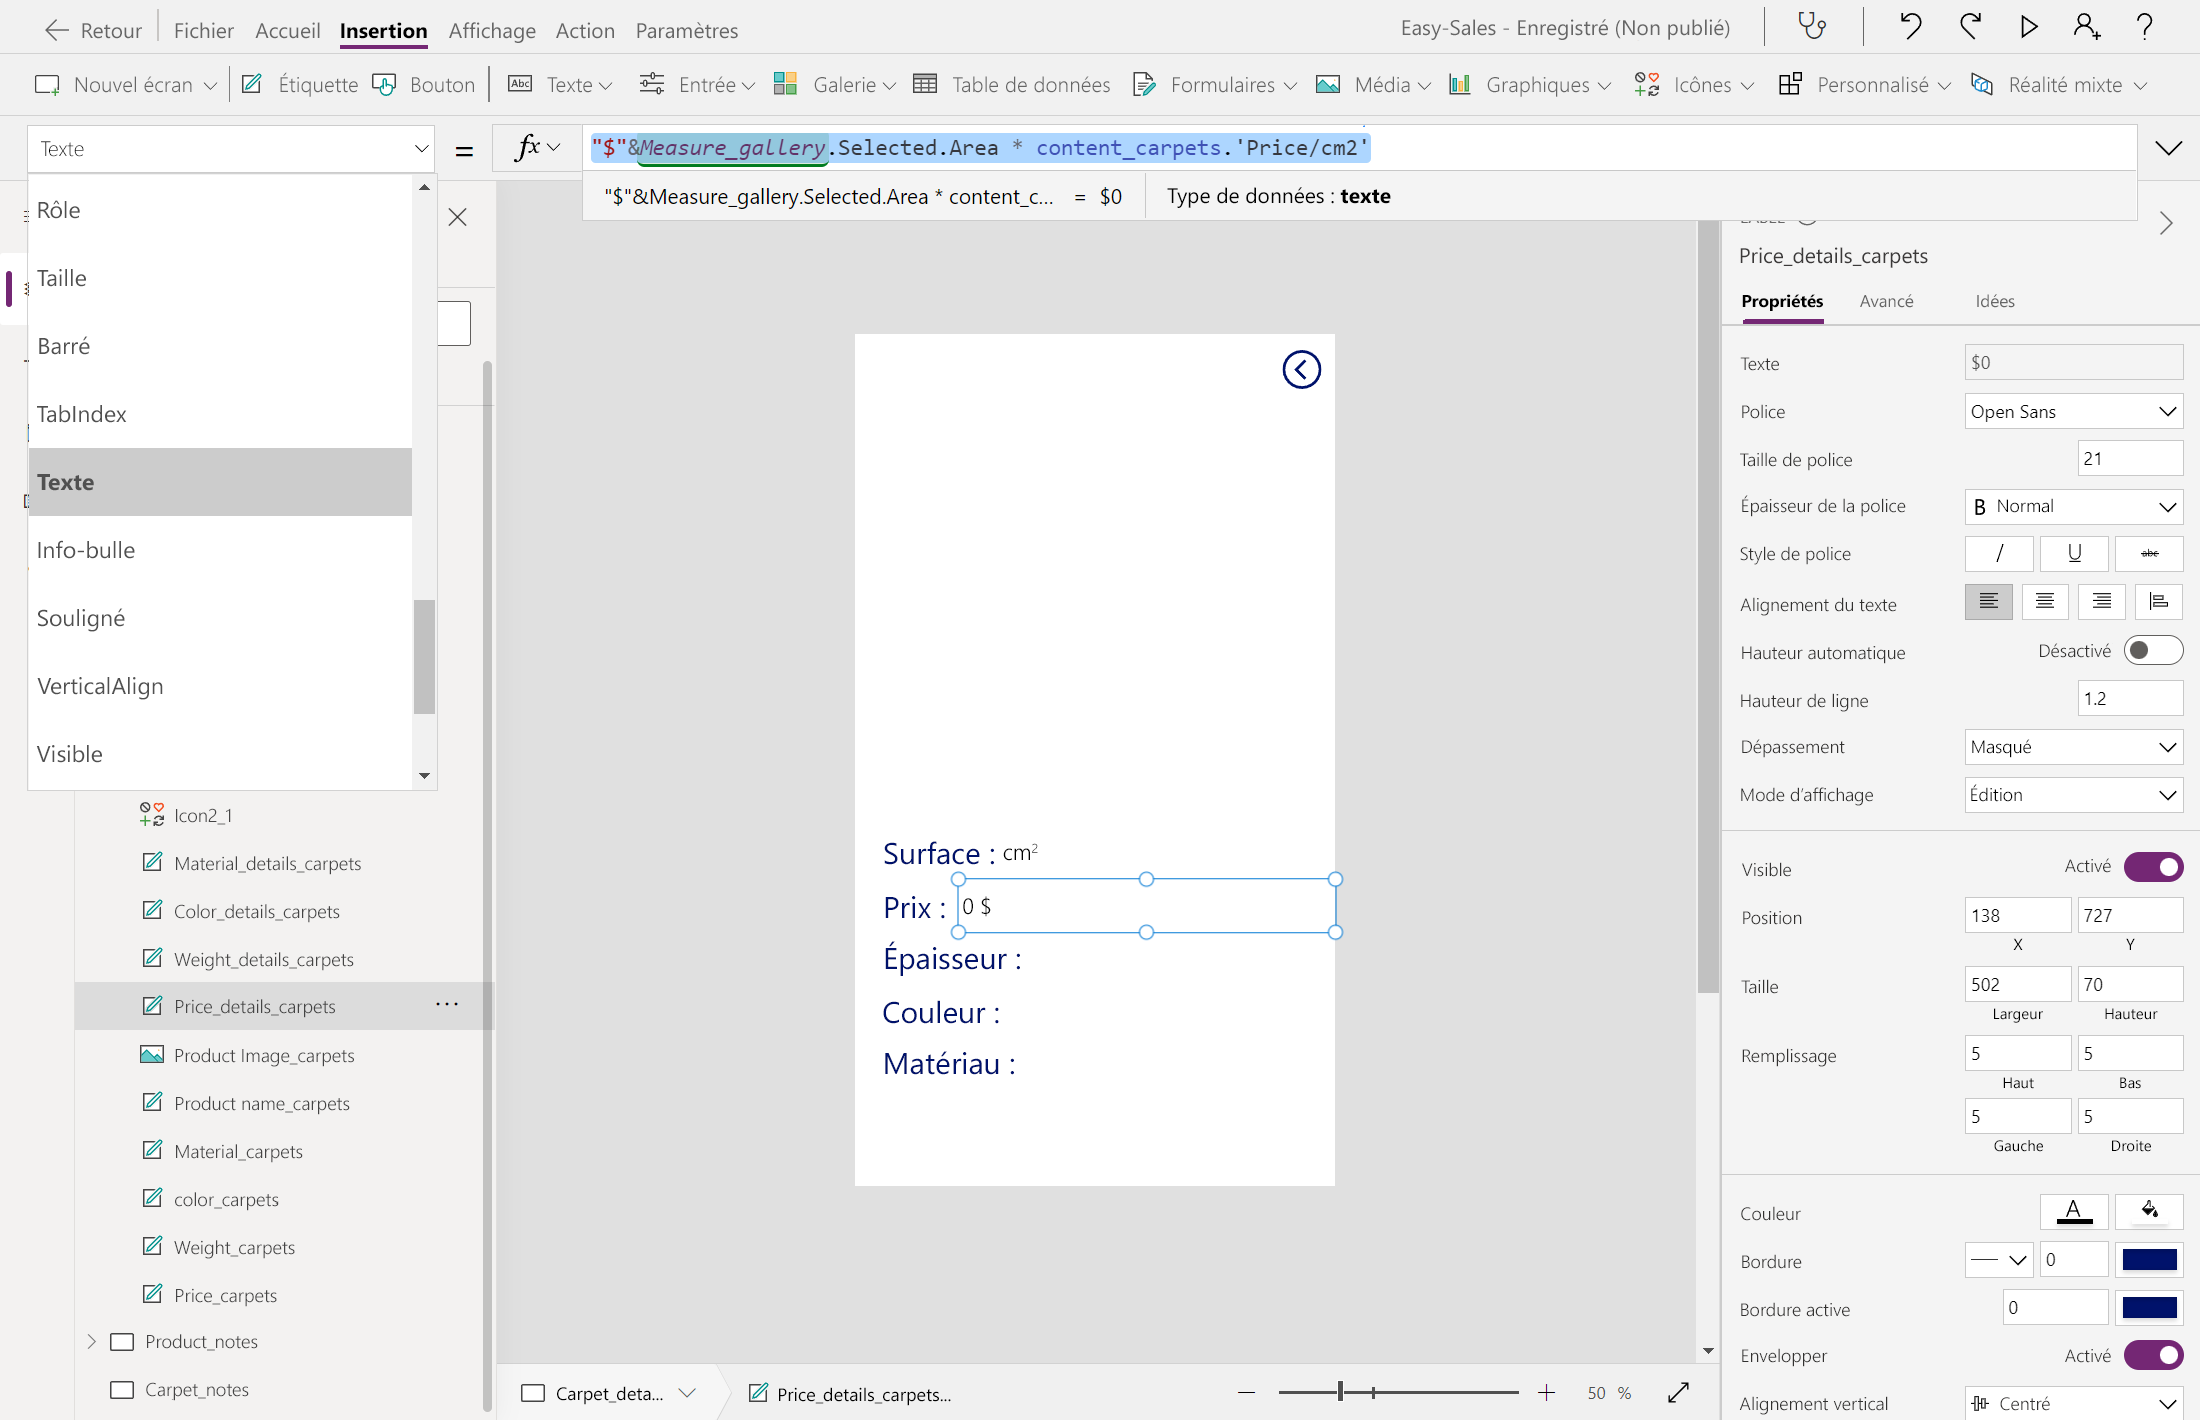Open the Dépassement dropdown
2200x1420 pixels.
2073,747
